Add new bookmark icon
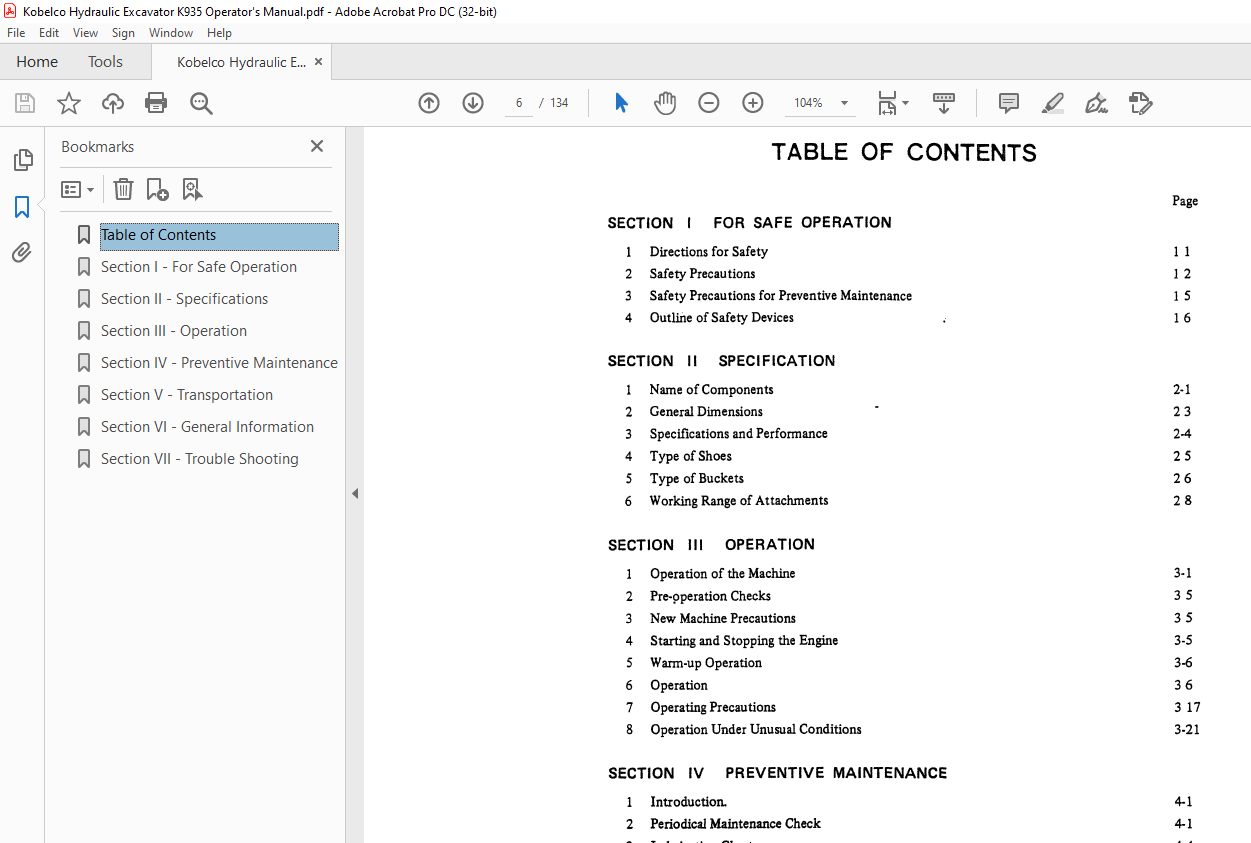Screen dimensions: 1251x843 pyautogui.click(x=157, y=189)
